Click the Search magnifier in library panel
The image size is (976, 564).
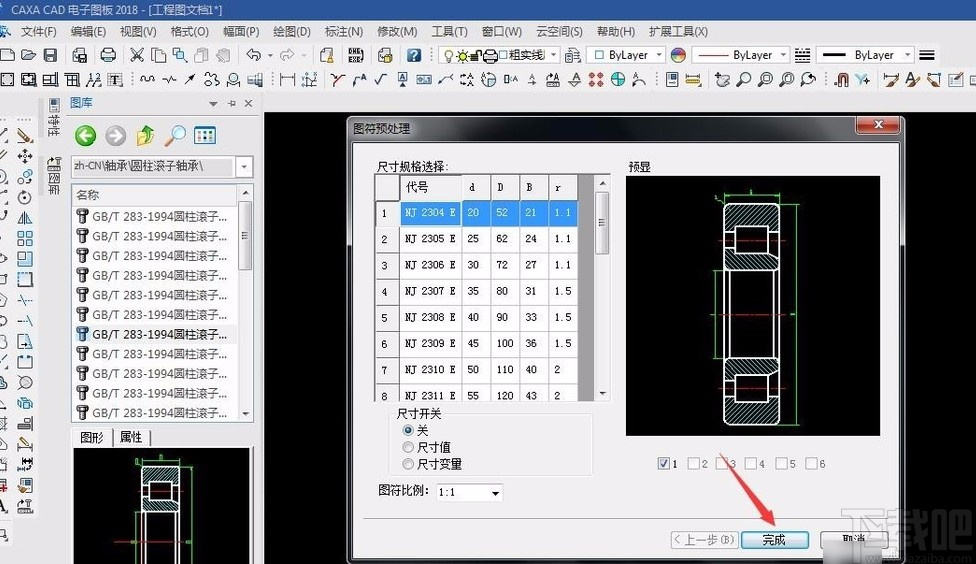(175, 135)
